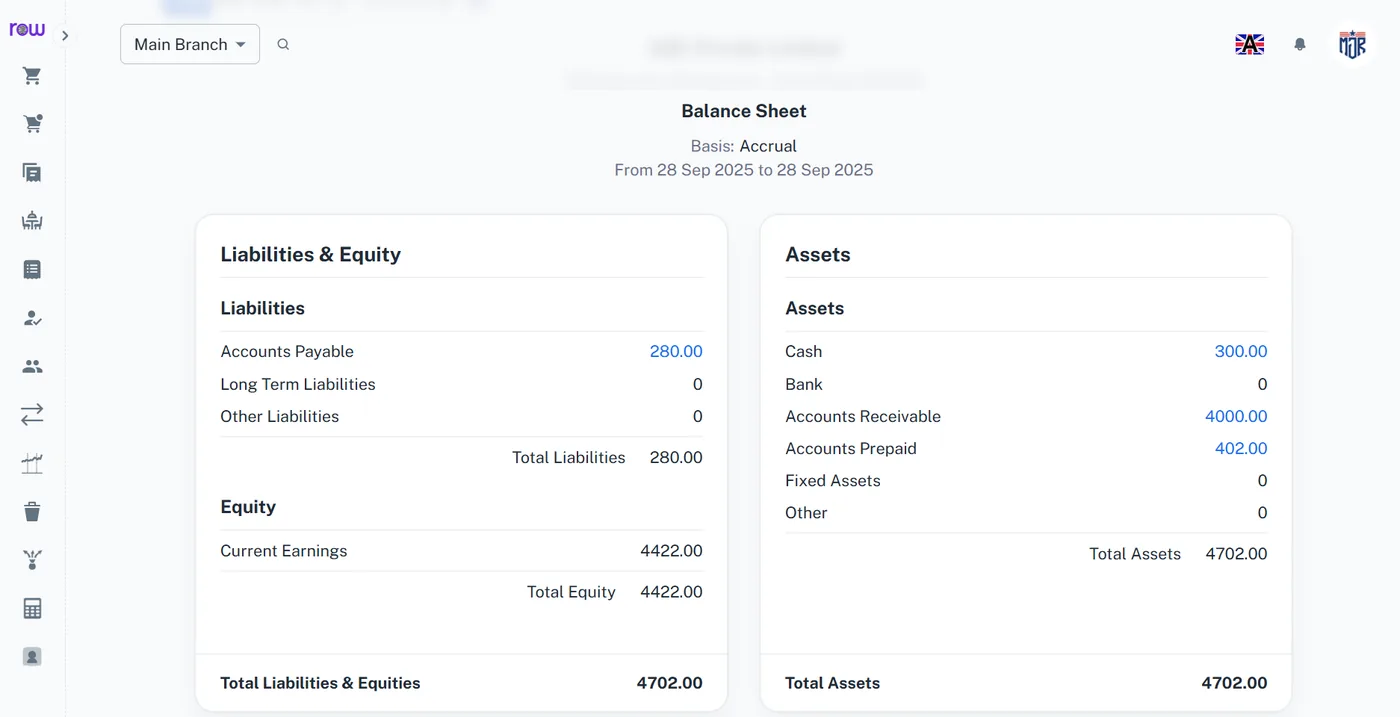This screenshot has width=1400, height=717.
Task: Click the row logo in the sidebar
Action: pyautogui.click(x=27, y=30)
